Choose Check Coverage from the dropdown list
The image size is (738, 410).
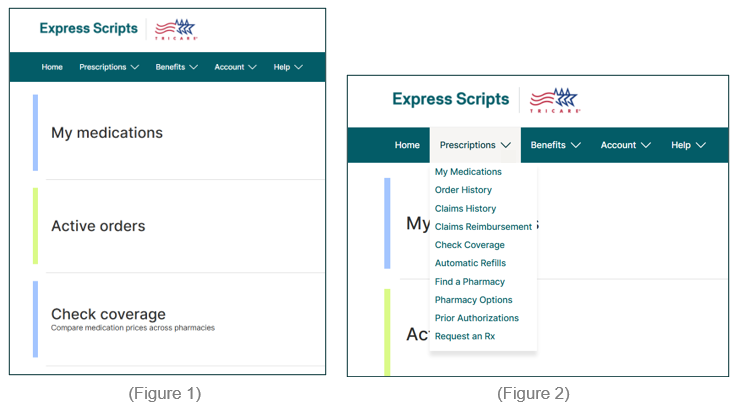coord(469,245)
